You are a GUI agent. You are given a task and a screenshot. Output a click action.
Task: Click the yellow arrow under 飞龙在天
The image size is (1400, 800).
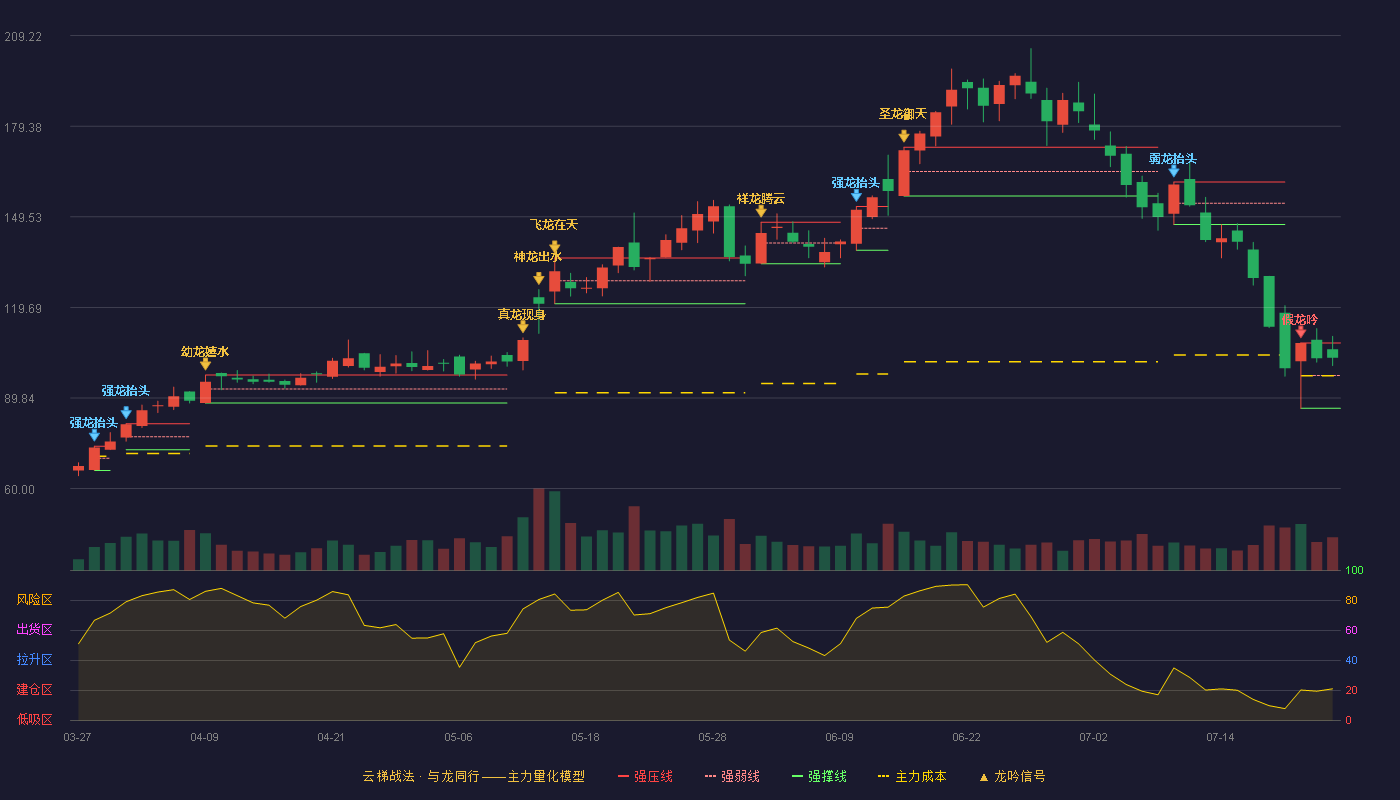click(555, 247)
